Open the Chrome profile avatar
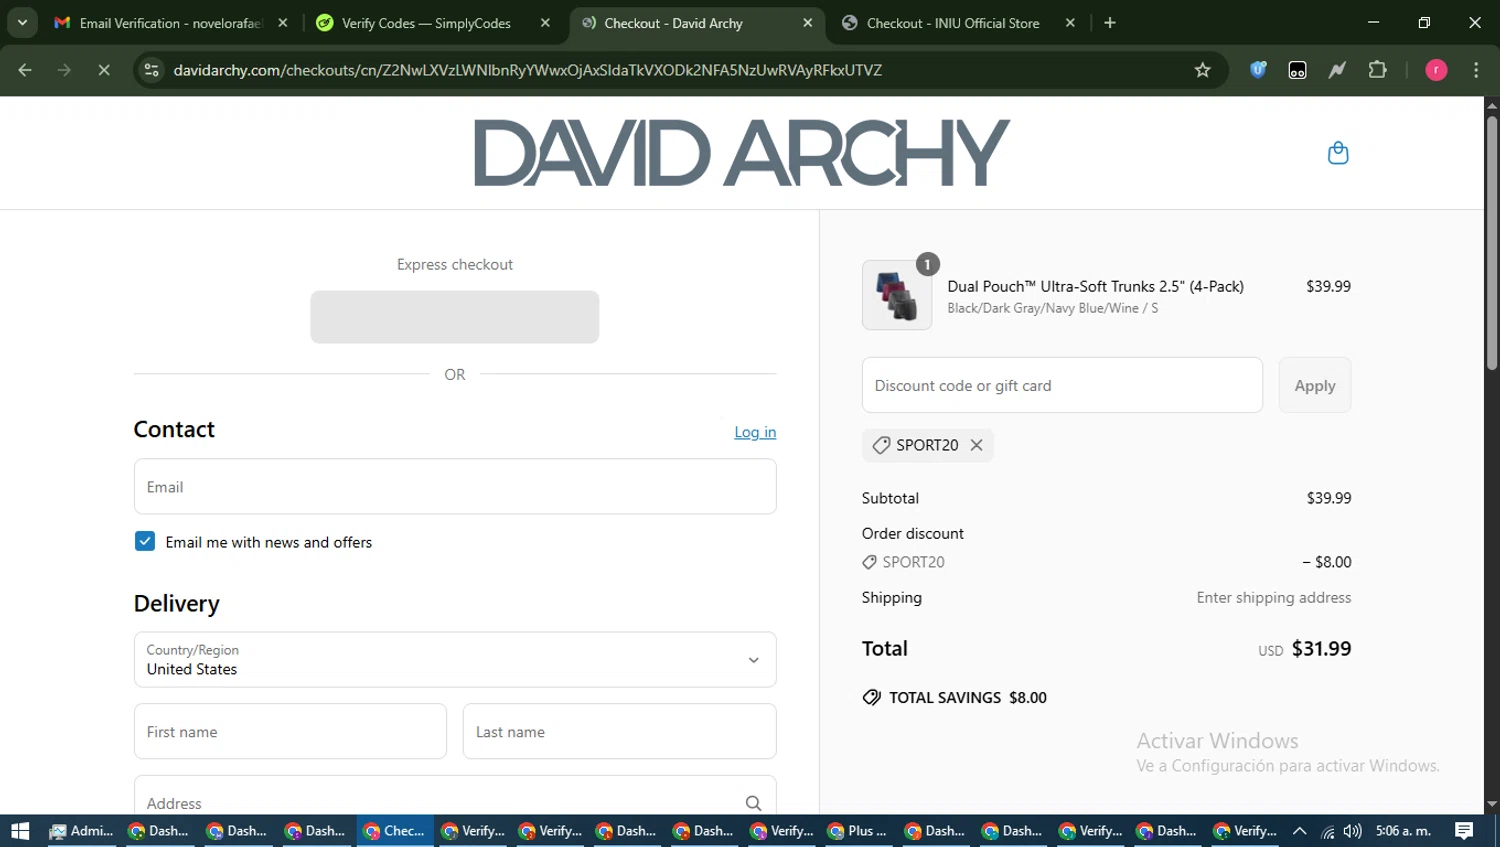The width and height of the screenshot is (1500, 847). 1436,70
